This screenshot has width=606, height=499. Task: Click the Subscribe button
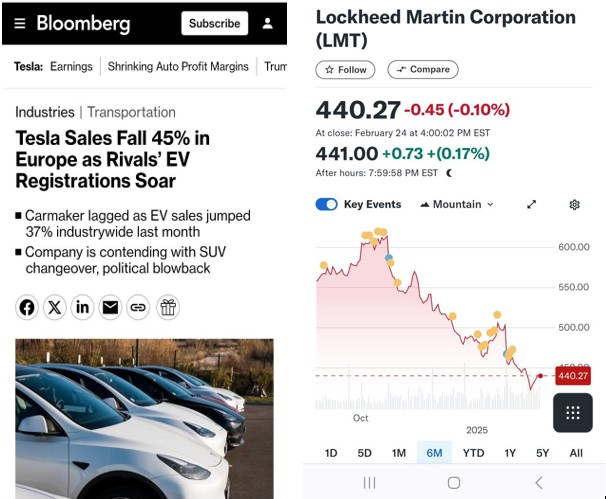[214, 23]
